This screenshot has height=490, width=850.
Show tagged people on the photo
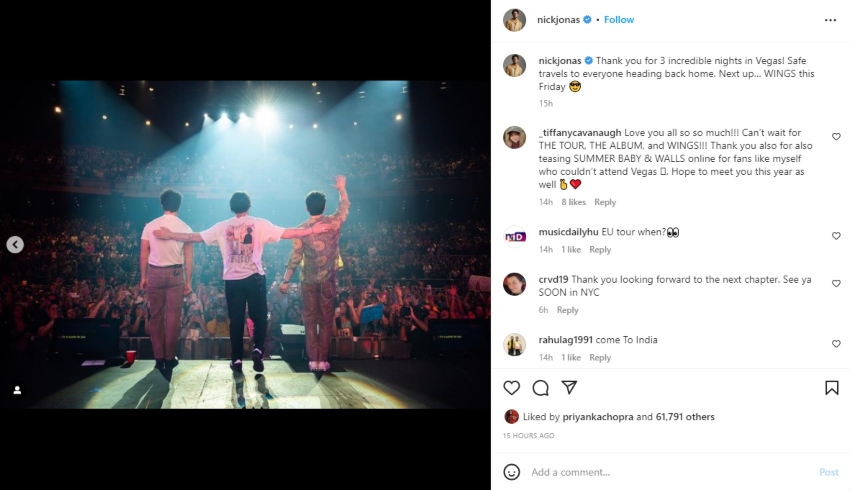[x=17, y=390]
